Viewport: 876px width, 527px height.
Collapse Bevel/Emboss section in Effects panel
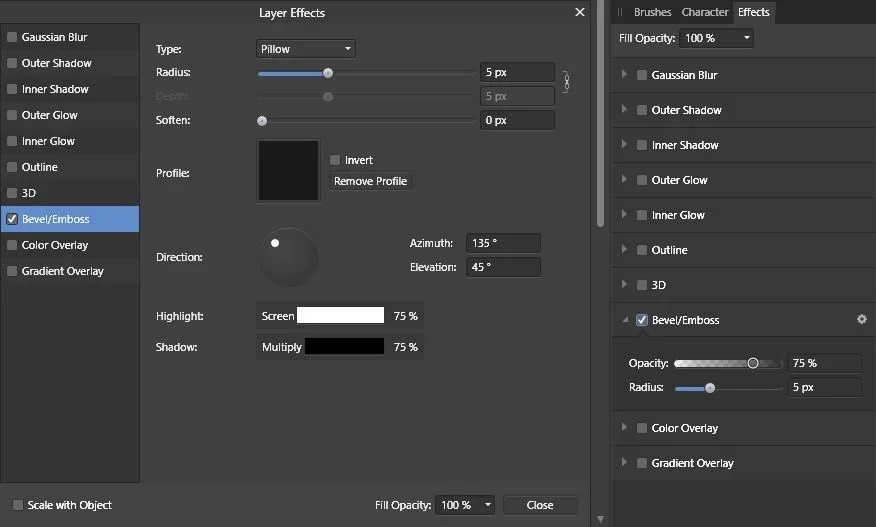tap(625, 320)
